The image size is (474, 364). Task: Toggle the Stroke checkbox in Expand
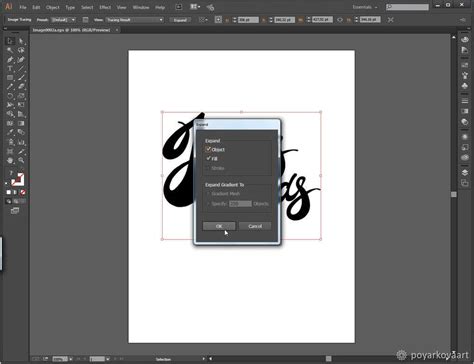[208, 168]
